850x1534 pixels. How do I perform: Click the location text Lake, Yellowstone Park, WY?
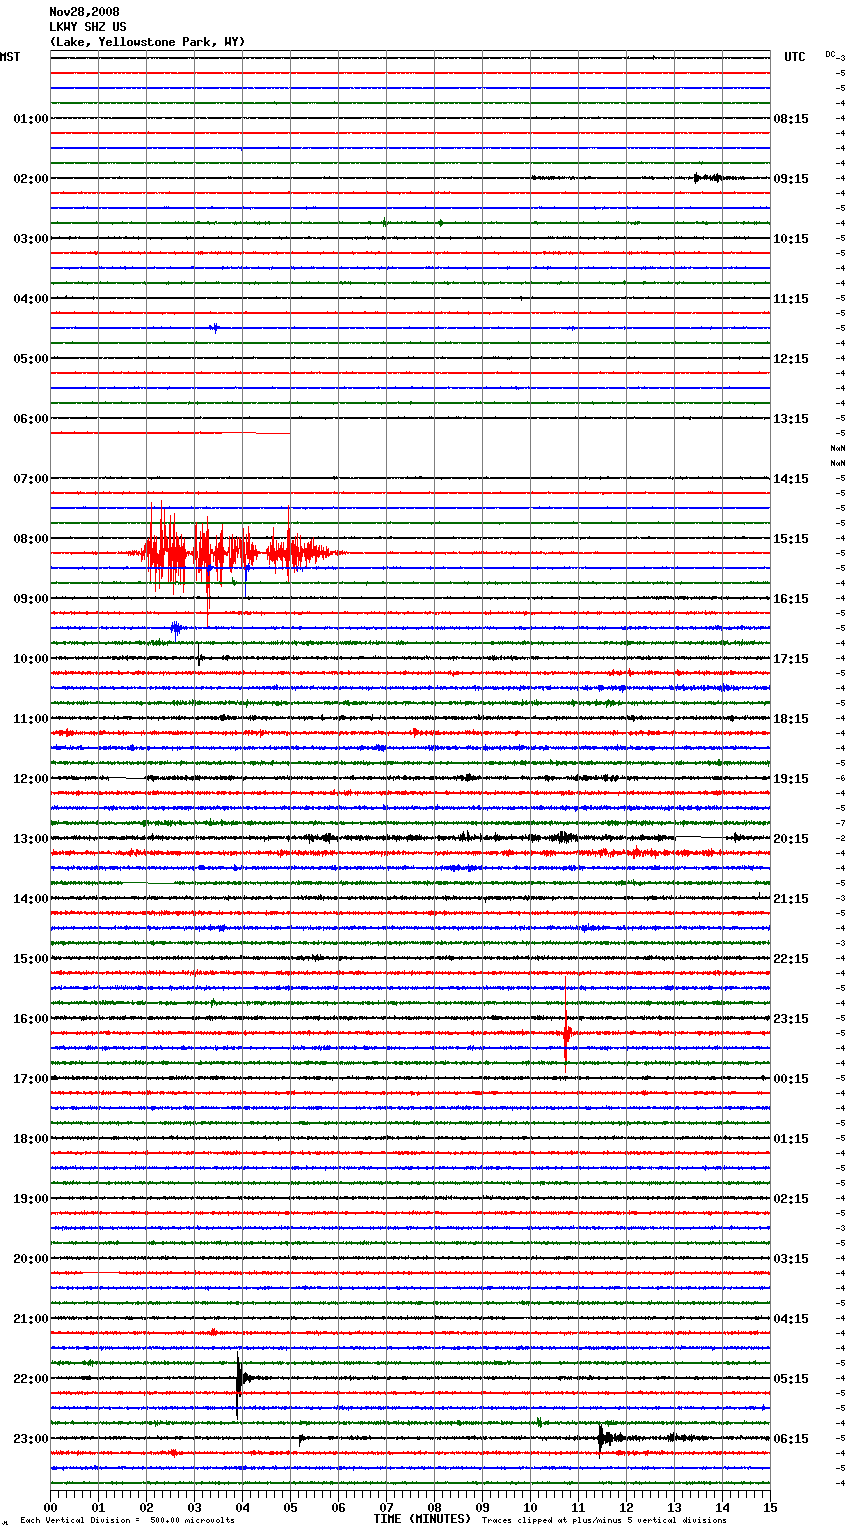(147, 42)
